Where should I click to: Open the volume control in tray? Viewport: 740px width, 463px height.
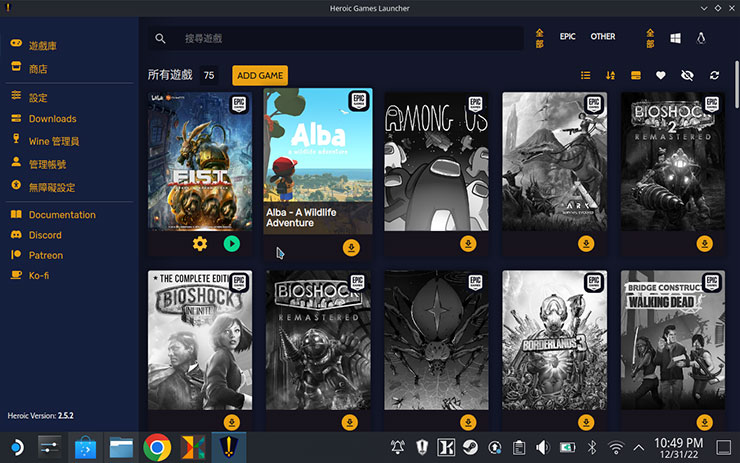pos(543,447)
